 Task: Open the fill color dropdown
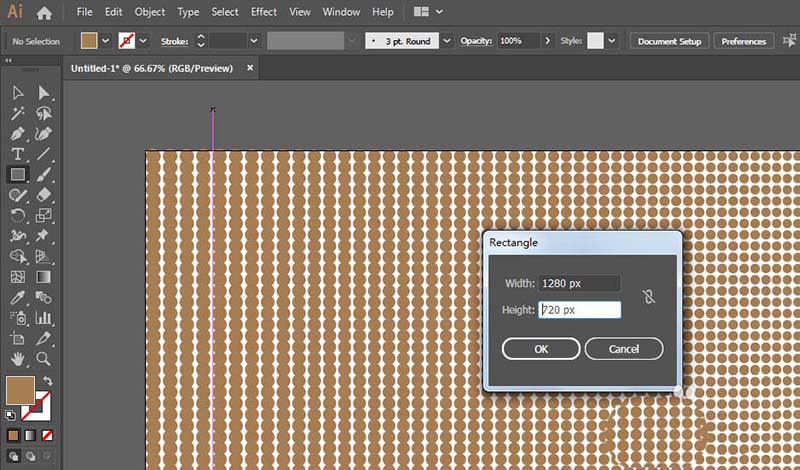[106, 41]
